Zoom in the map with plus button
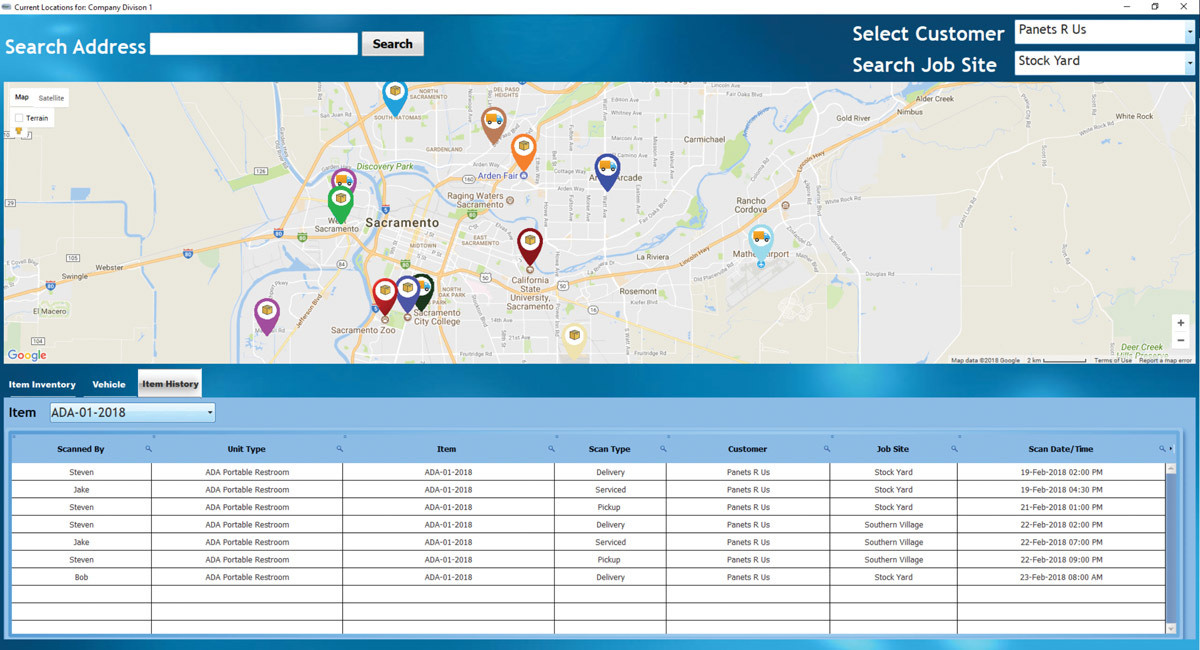This screenshot has height=650, width=1200. (1181, 323)
